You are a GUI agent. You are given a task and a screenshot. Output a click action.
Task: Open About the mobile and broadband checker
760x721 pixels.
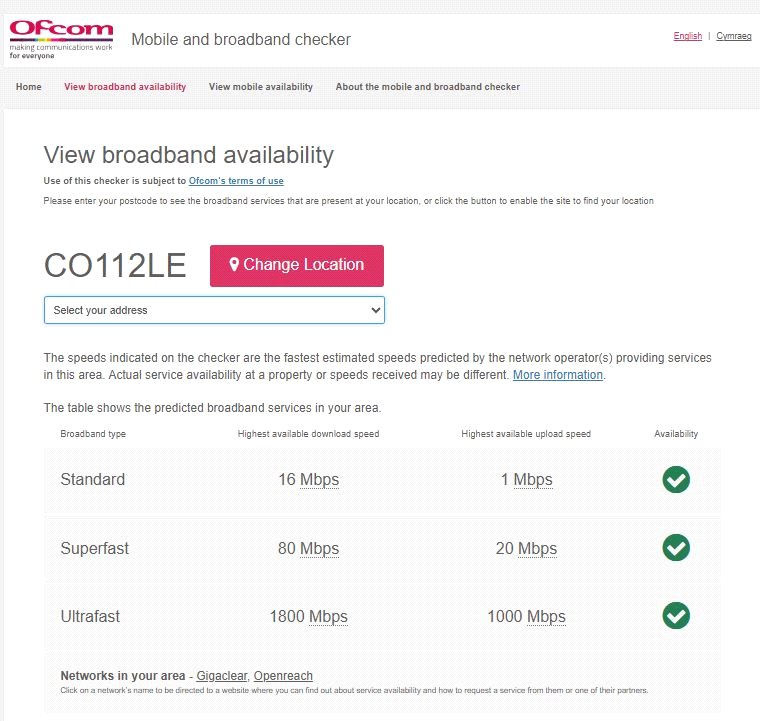427,87
